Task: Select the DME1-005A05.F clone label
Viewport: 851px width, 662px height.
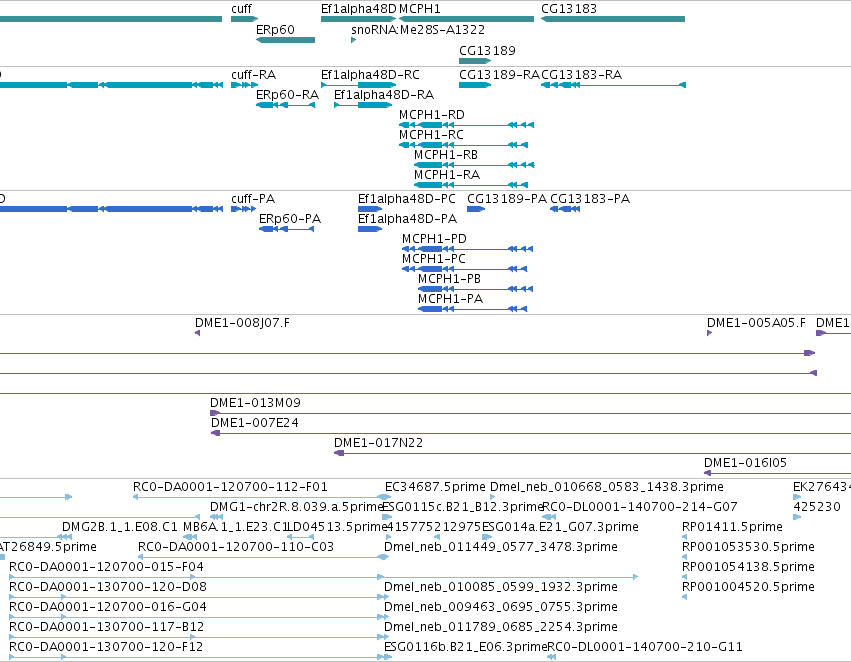Action: pyautogui.click(x=756, y=323)
